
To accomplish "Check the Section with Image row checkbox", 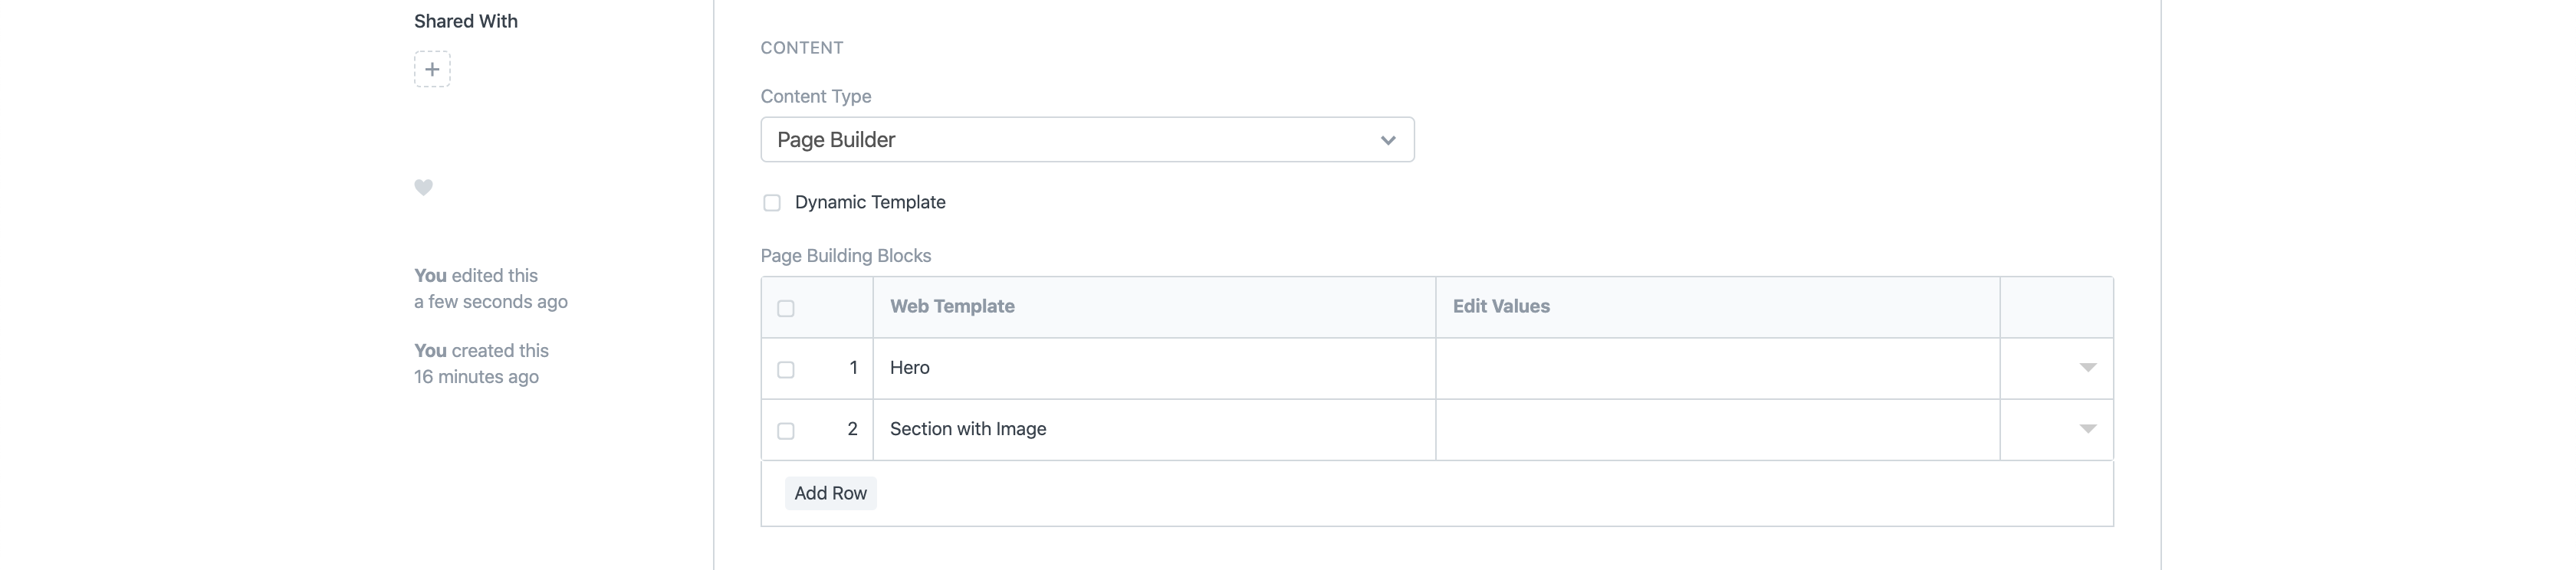I will coord(786,431).
